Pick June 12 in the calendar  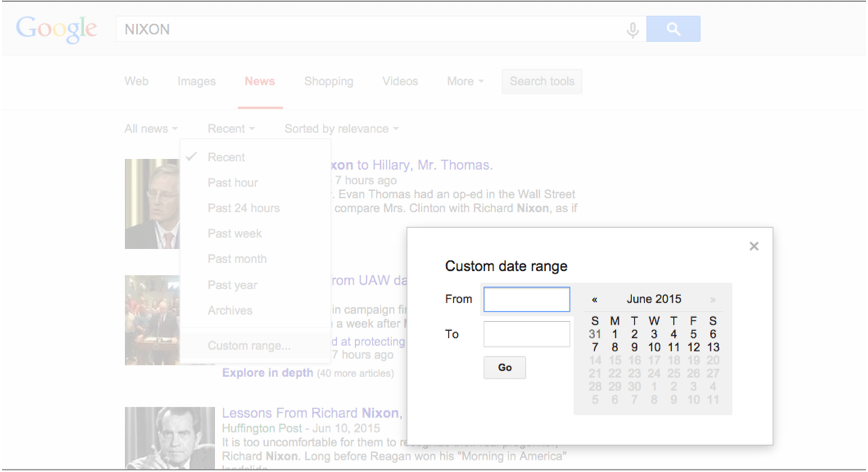click(x=694, y=347)
